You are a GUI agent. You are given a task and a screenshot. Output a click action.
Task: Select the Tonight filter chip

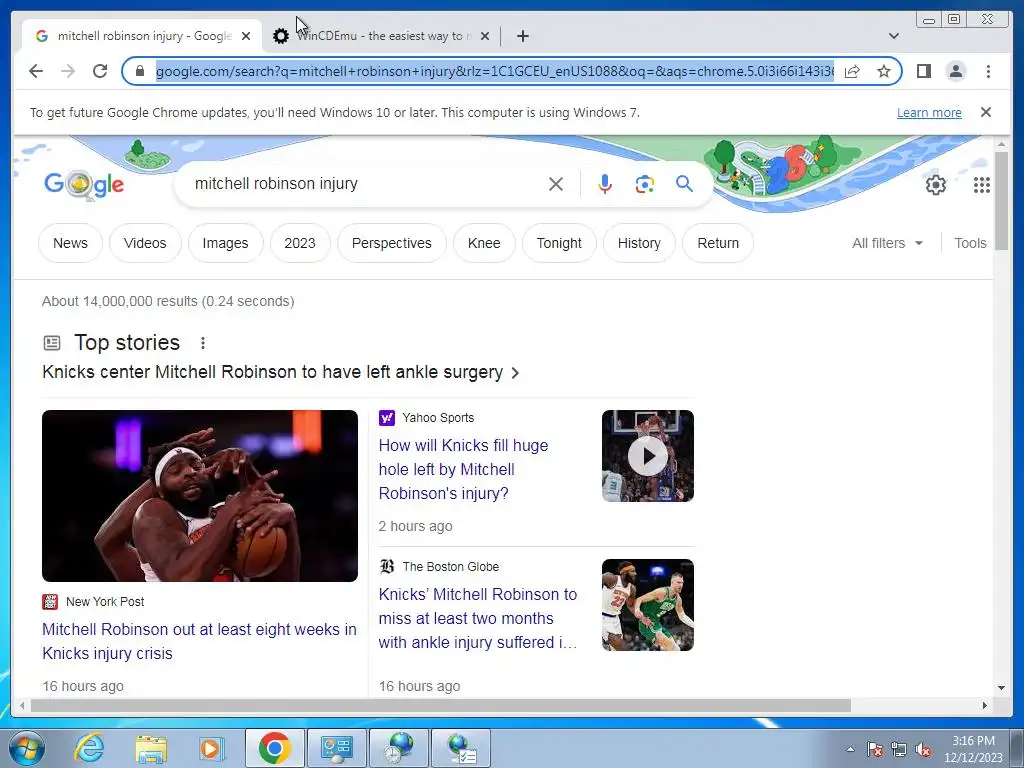click(559, 243)
